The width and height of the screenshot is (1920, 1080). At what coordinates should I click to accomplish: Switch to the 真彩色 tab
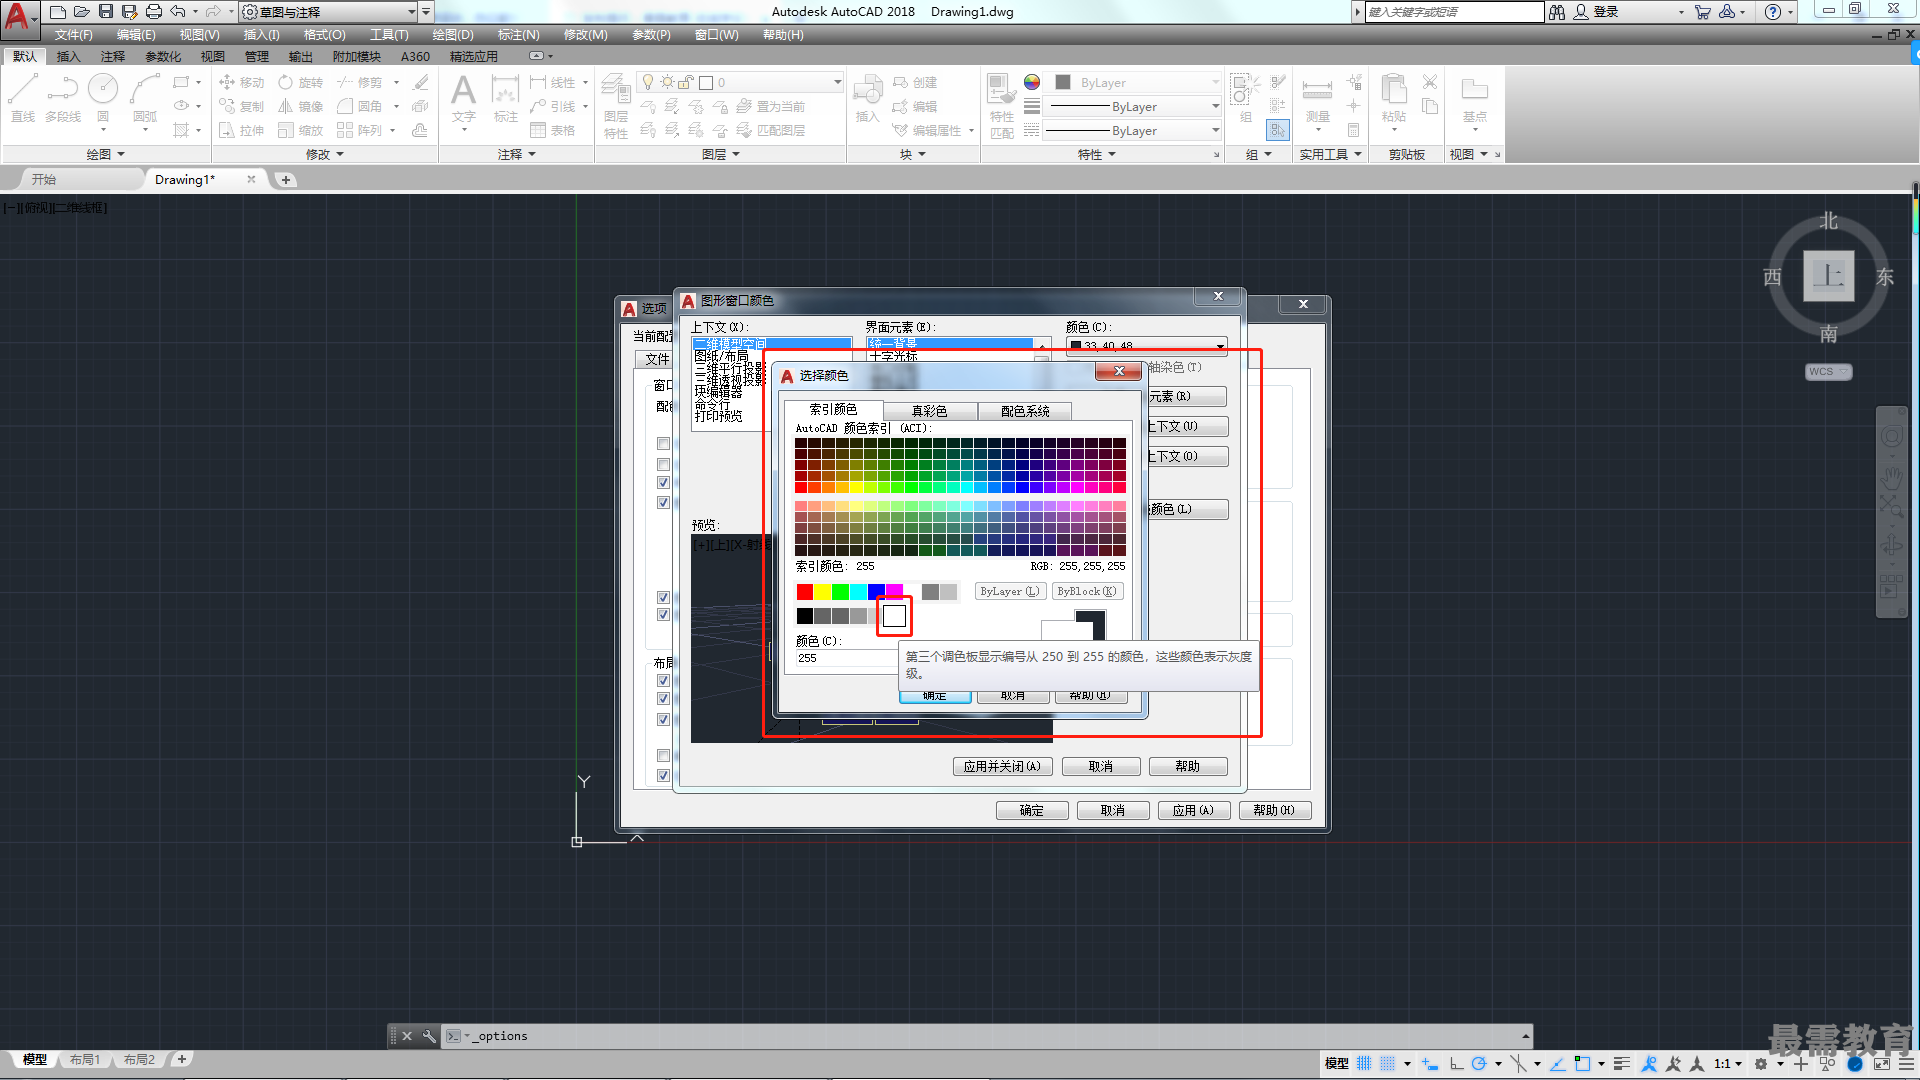pos(929,411)
